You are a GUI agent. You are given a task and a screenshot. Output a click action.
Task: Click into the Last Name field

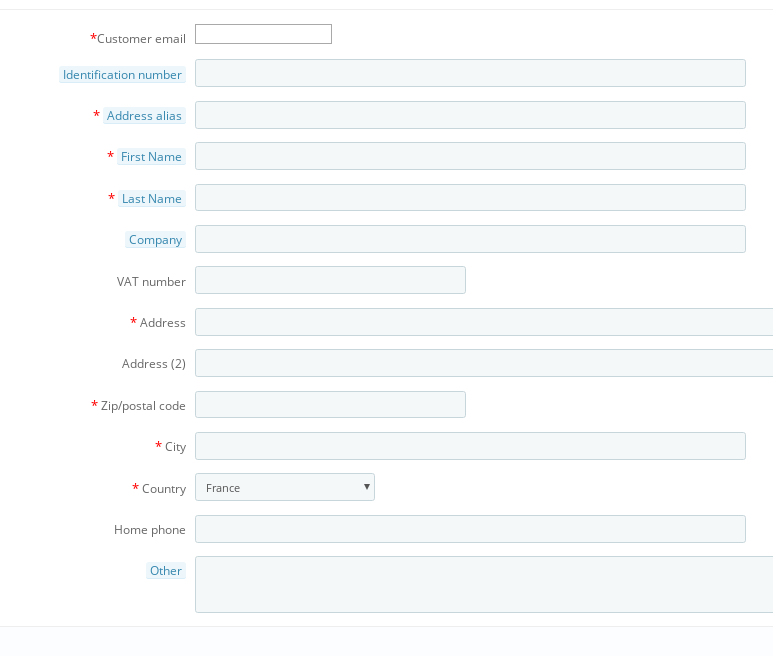[x=470, y=198]
